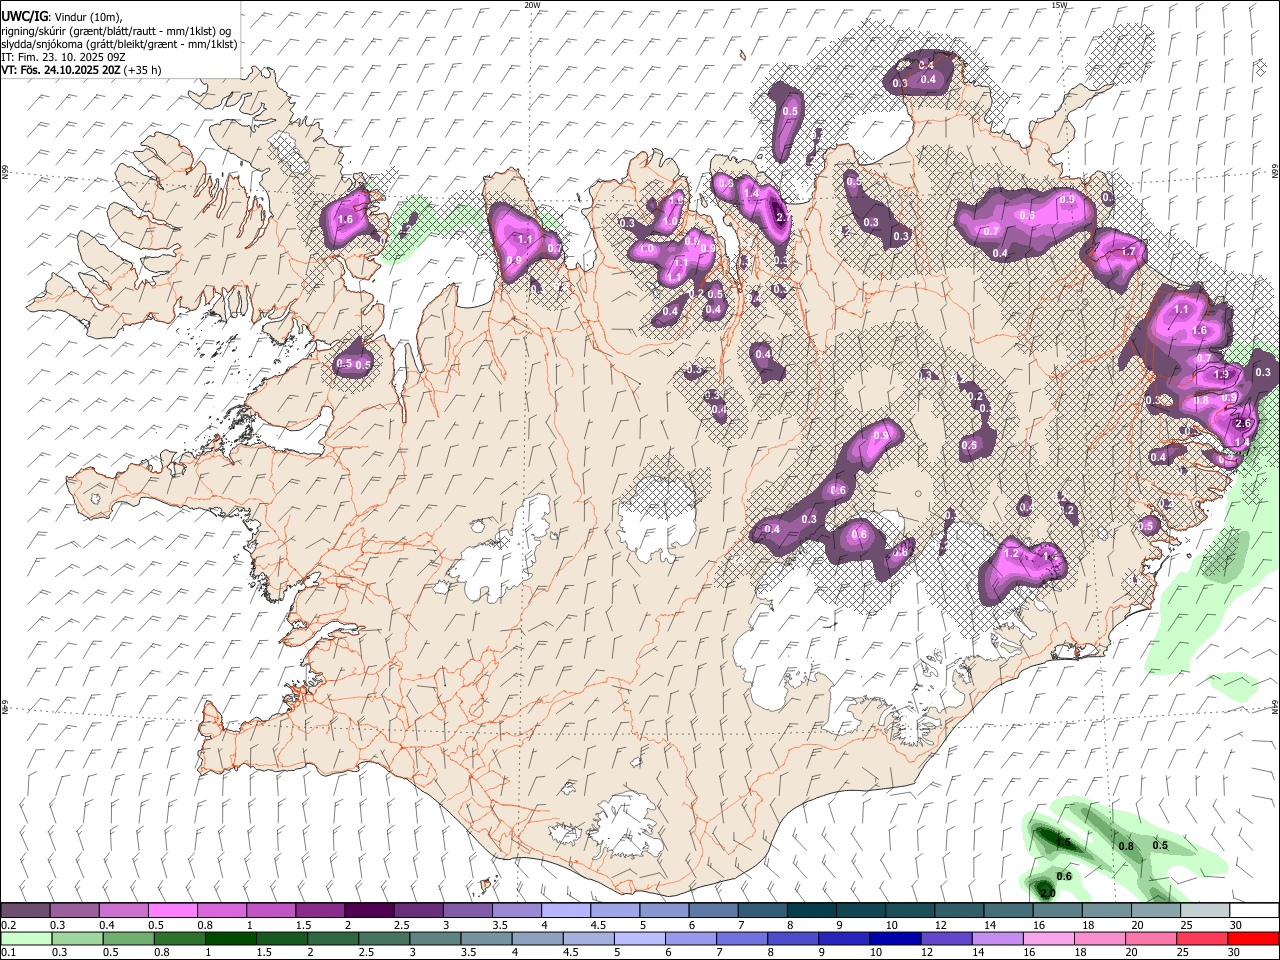Click the "0.2" label starting the snow legend
The height and width of the screenshot is (960, 1280).
pyautogui.click(x=8, y=925)
